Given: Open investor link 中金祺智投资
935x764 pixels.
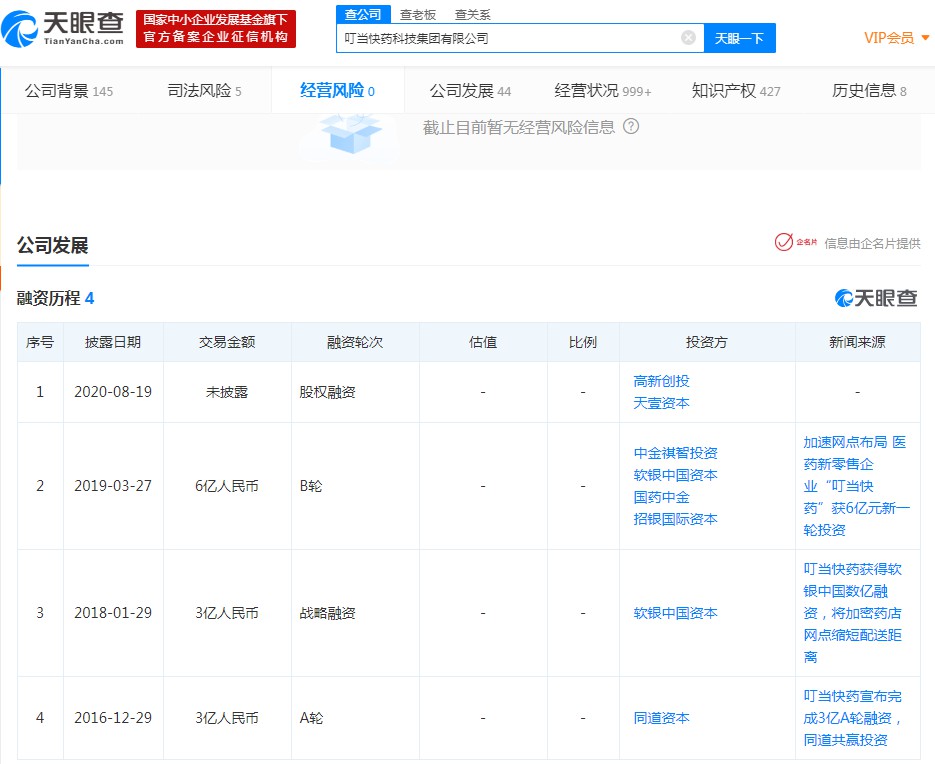Looking at the screenshot, I should [676, 453].
